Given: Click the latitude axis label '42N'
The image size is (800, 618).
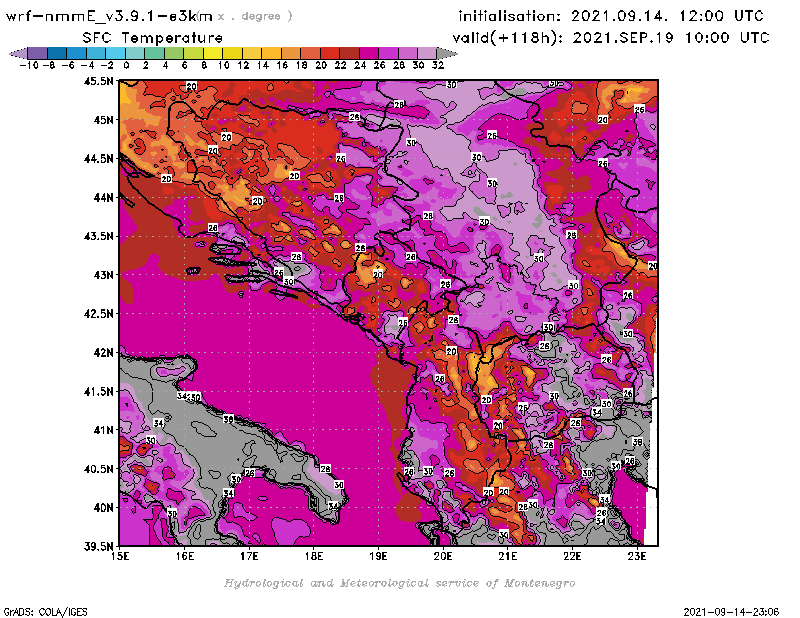Looking at the screenshot, I should tap(104, 353).
